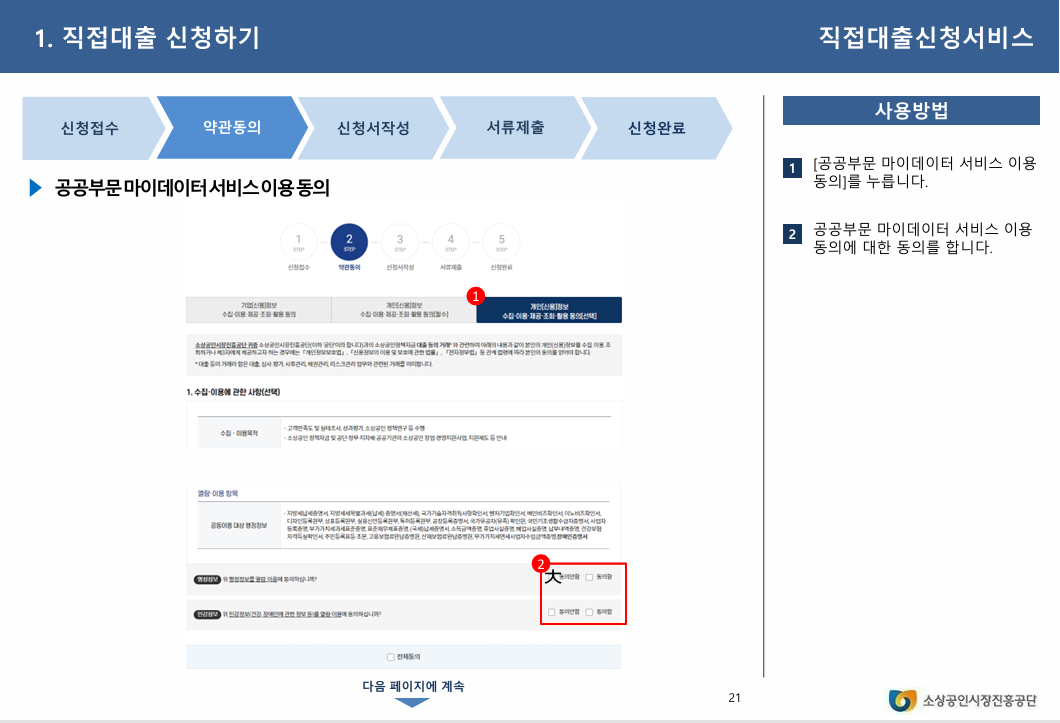The width and height of the screenshot is (1060, 723).
Task: Click the 사용방법 header bar
Action: 913,110
